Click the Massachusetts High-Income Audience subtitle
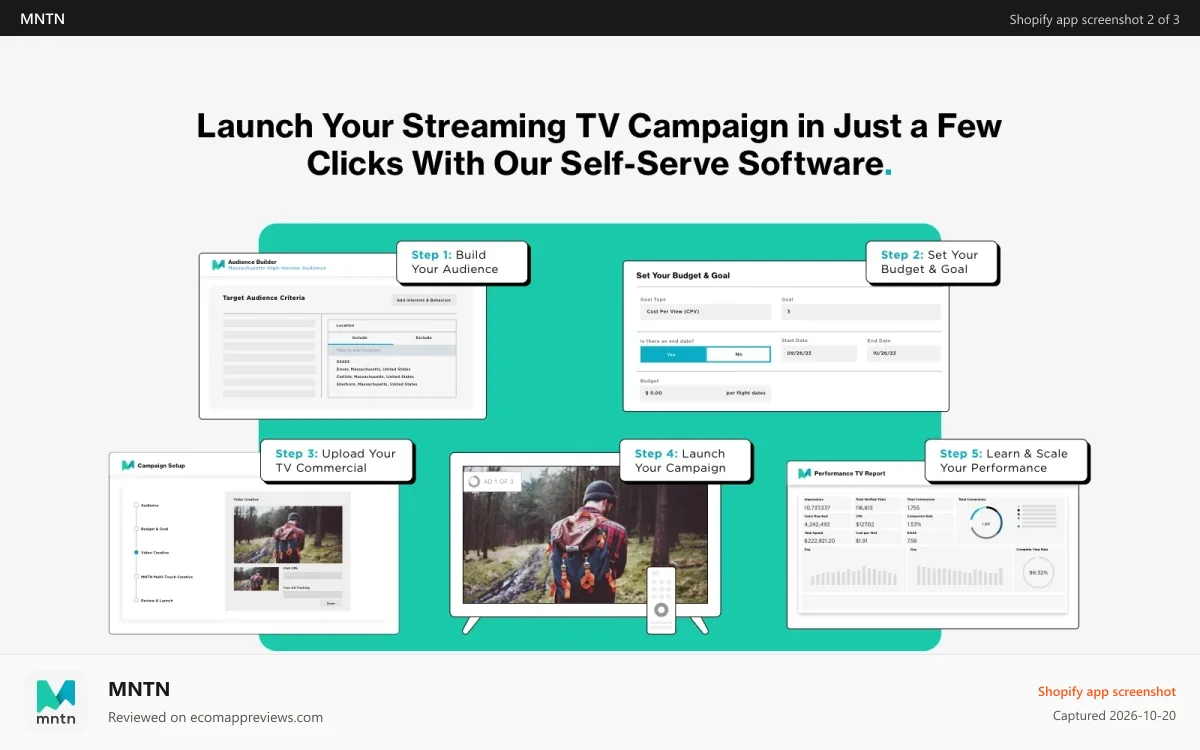1200x750 pixels. point(277,268)
